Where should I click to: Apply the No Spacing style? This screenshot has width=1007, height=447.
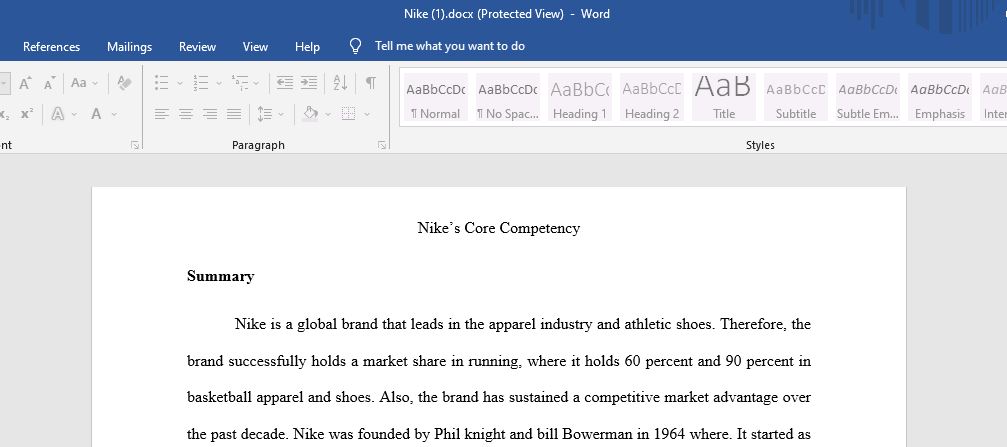click(508, 97)
